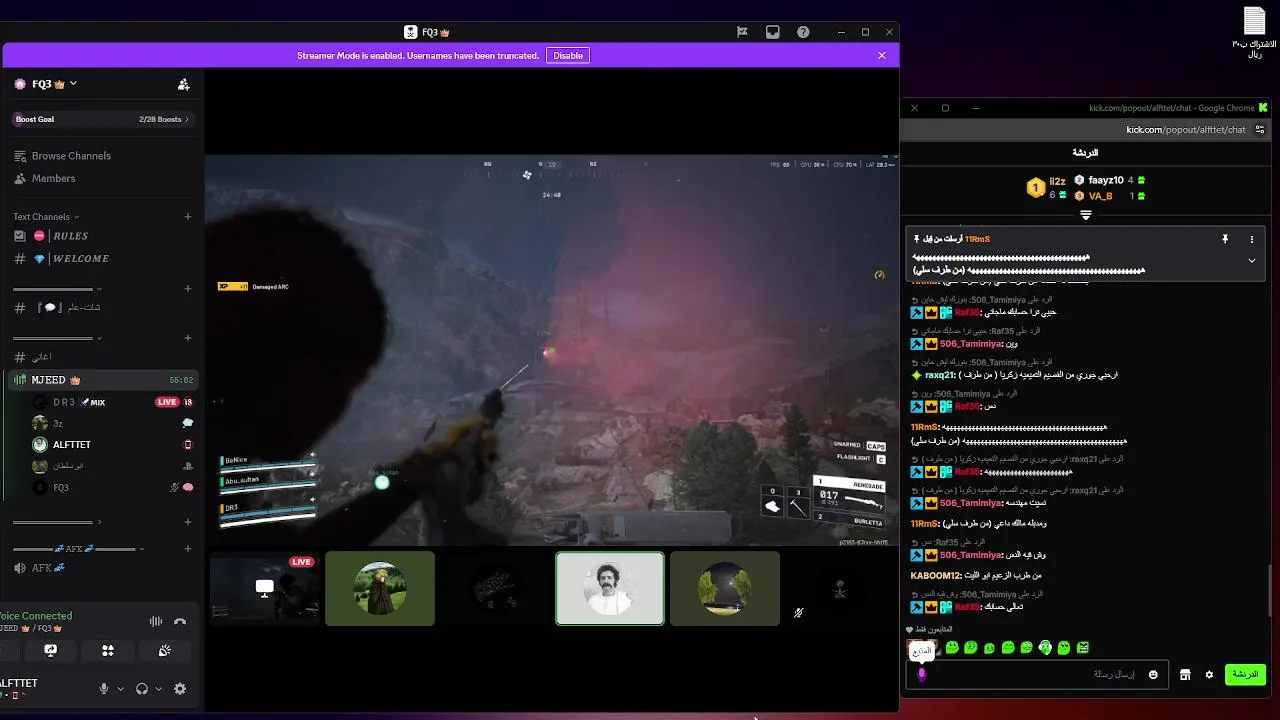The image size is (1280, 720).
Task: Disconnect from voice with hang-up icon
Action: point(180,621)
